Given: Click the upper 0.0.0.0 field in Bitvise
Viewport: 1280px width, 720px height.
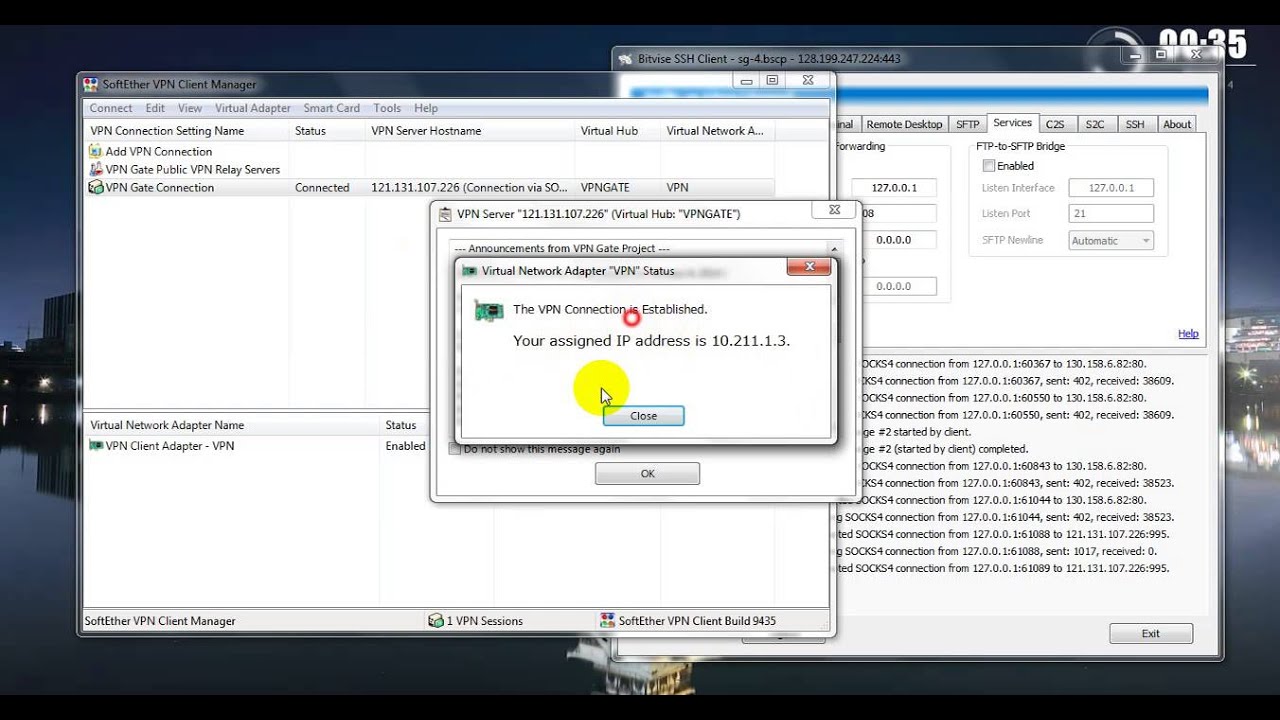Looking at the screenshot, I should (893, 240).
